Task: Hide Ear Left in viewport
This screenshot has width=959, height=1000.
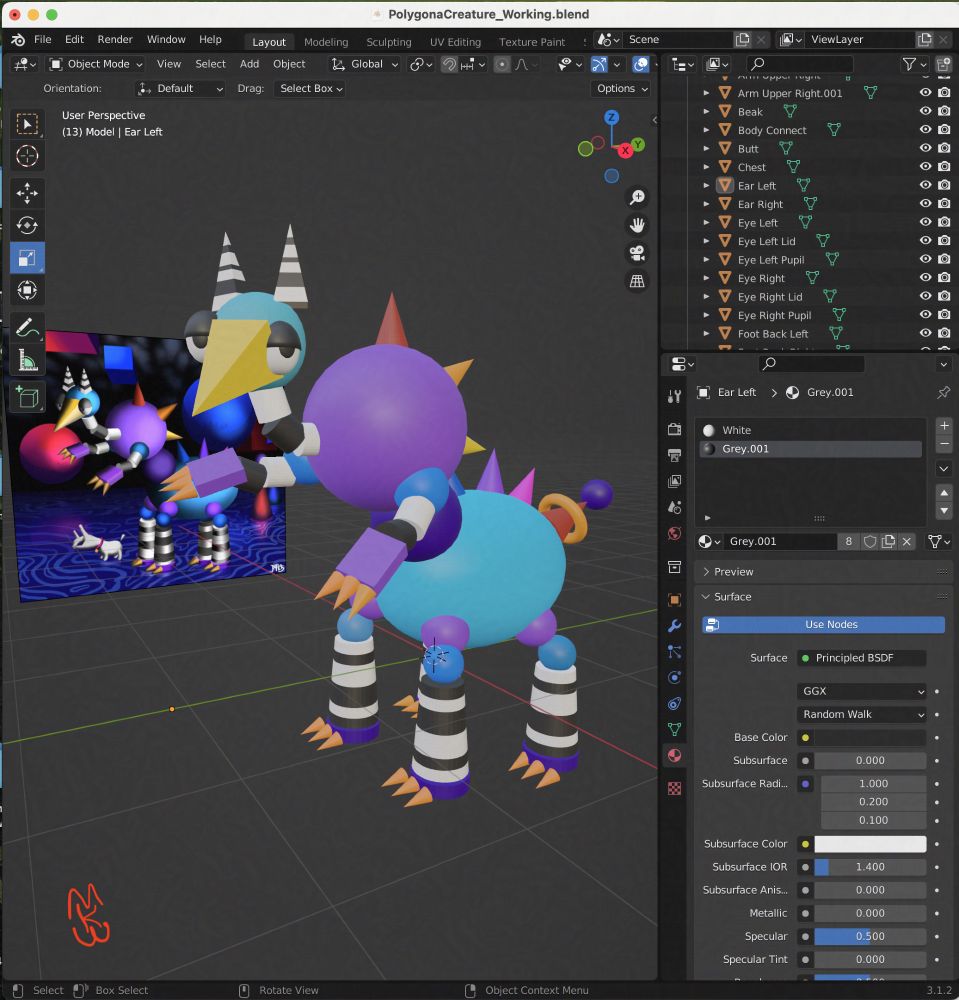Action: [925, 185]
